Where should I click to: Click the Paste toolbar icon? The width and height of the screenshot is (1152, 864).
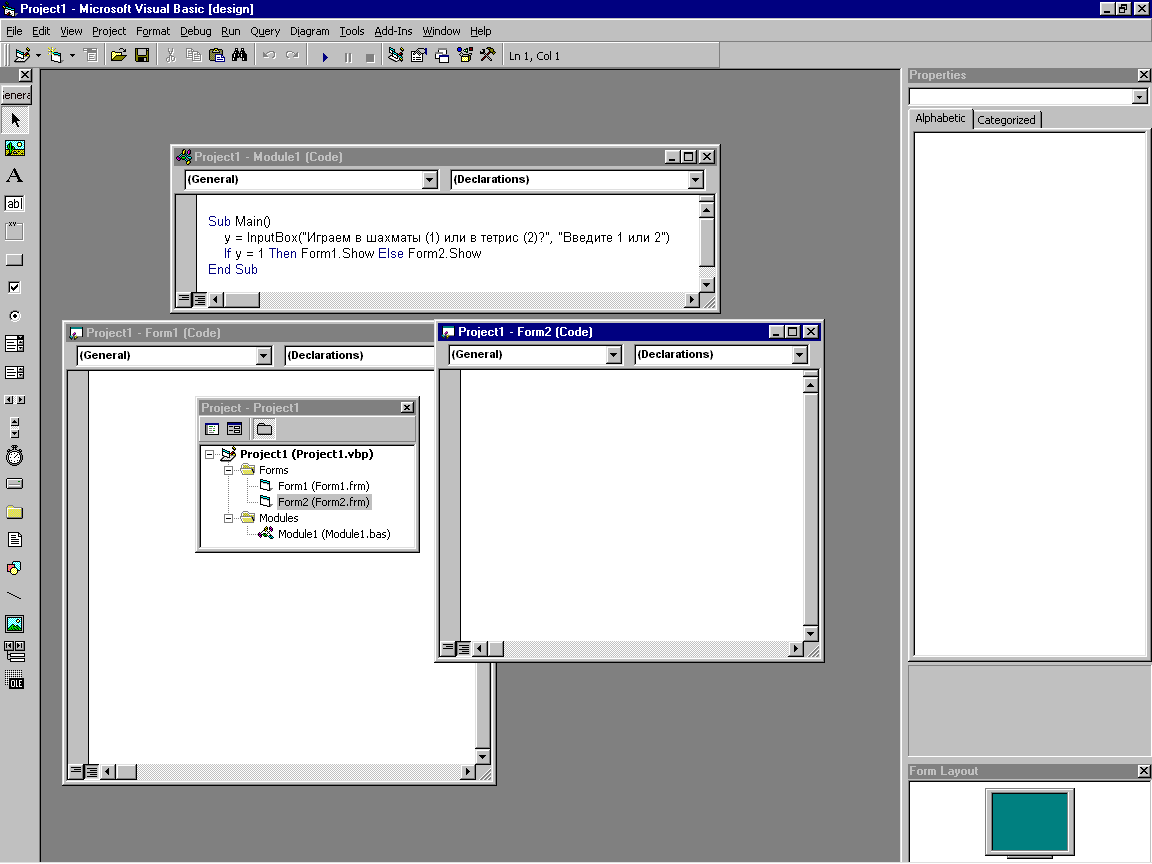217,55
